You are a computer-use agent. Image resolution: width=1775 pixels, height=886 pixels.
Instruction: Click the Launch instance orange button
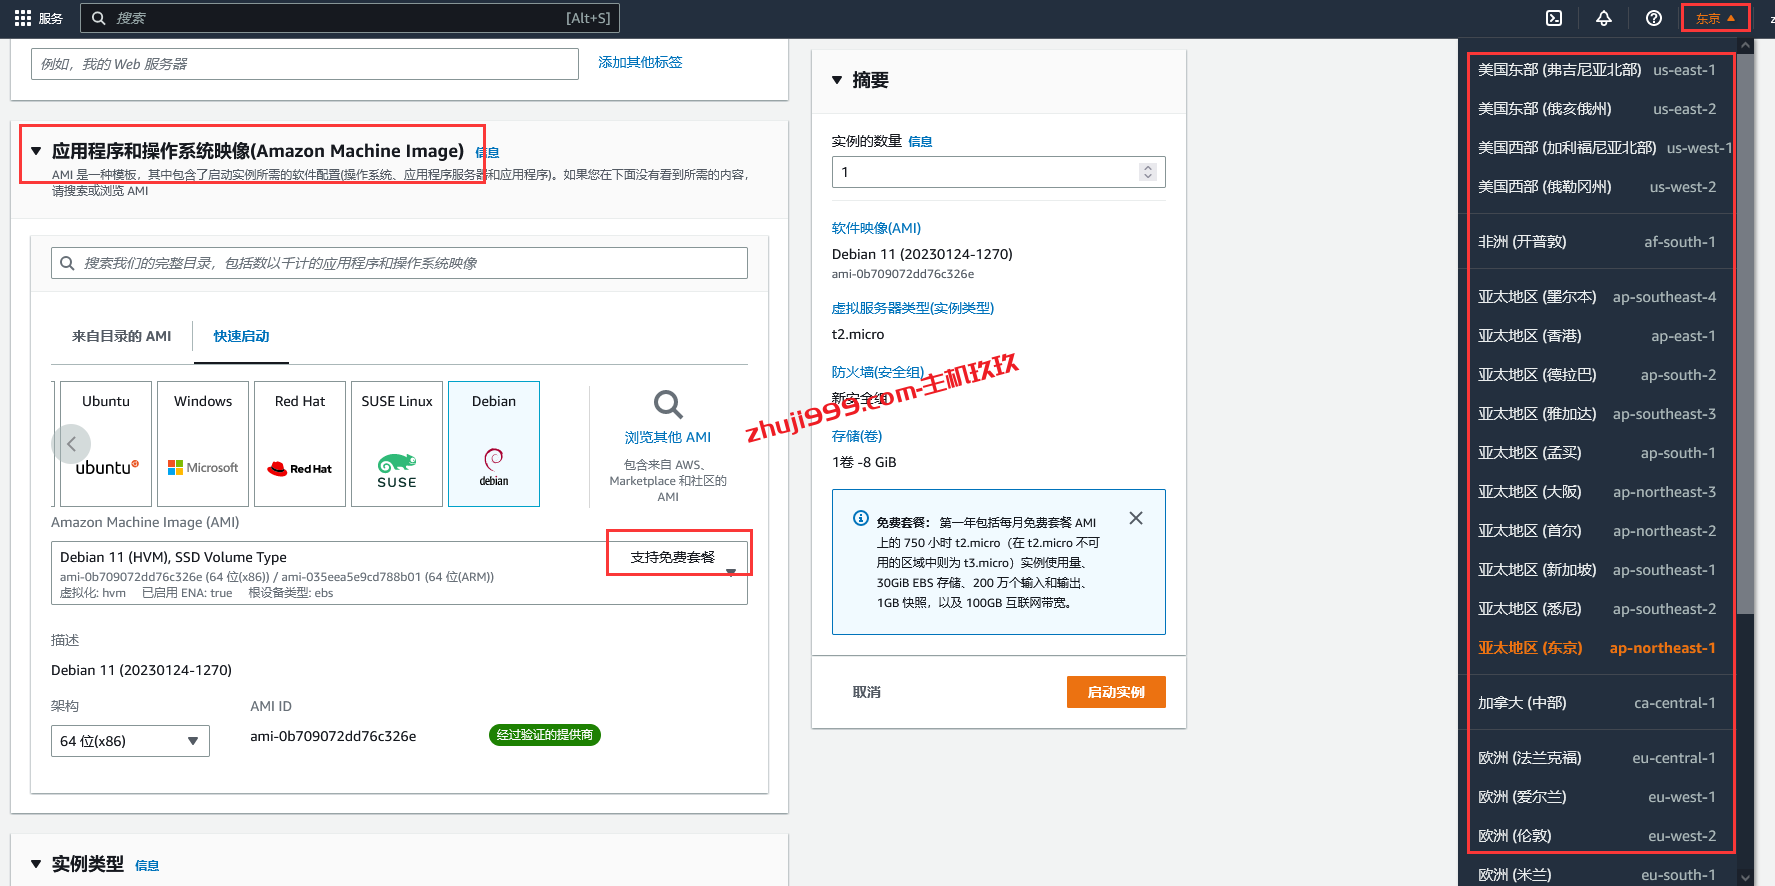(x=1116, y=692)
